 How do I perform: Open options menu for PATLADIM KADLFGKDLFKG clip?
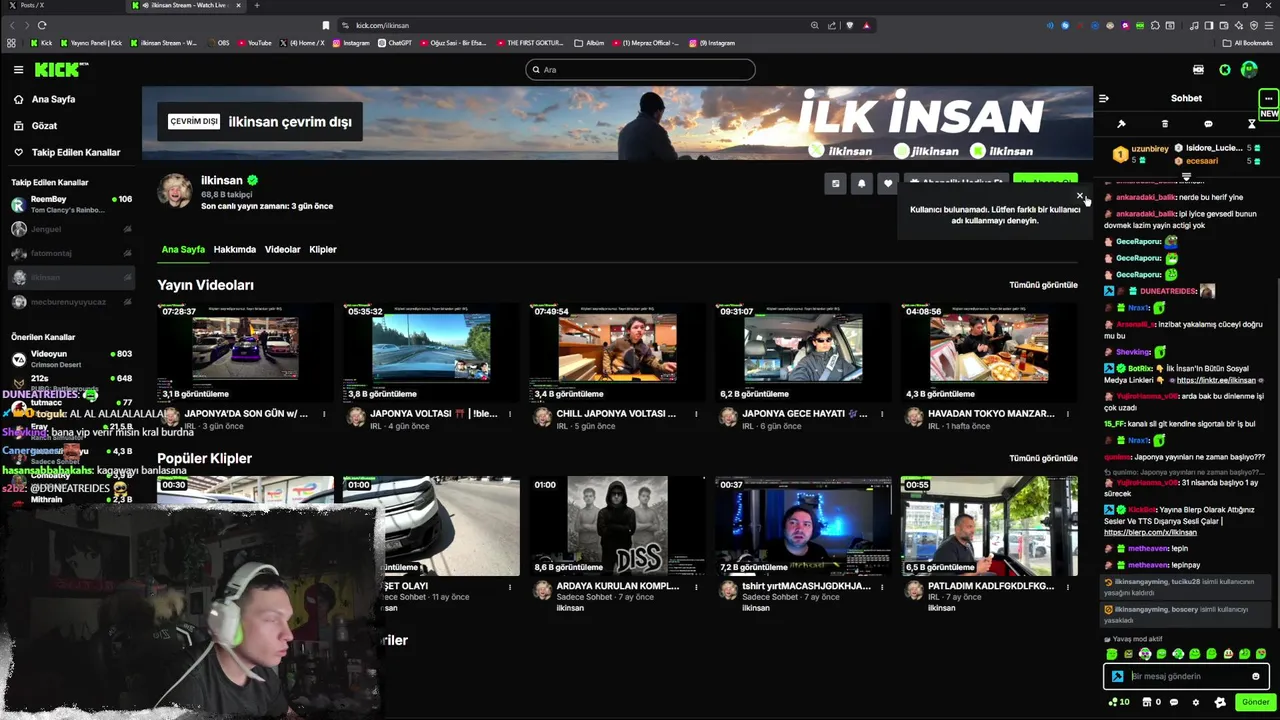(1068, 587)
